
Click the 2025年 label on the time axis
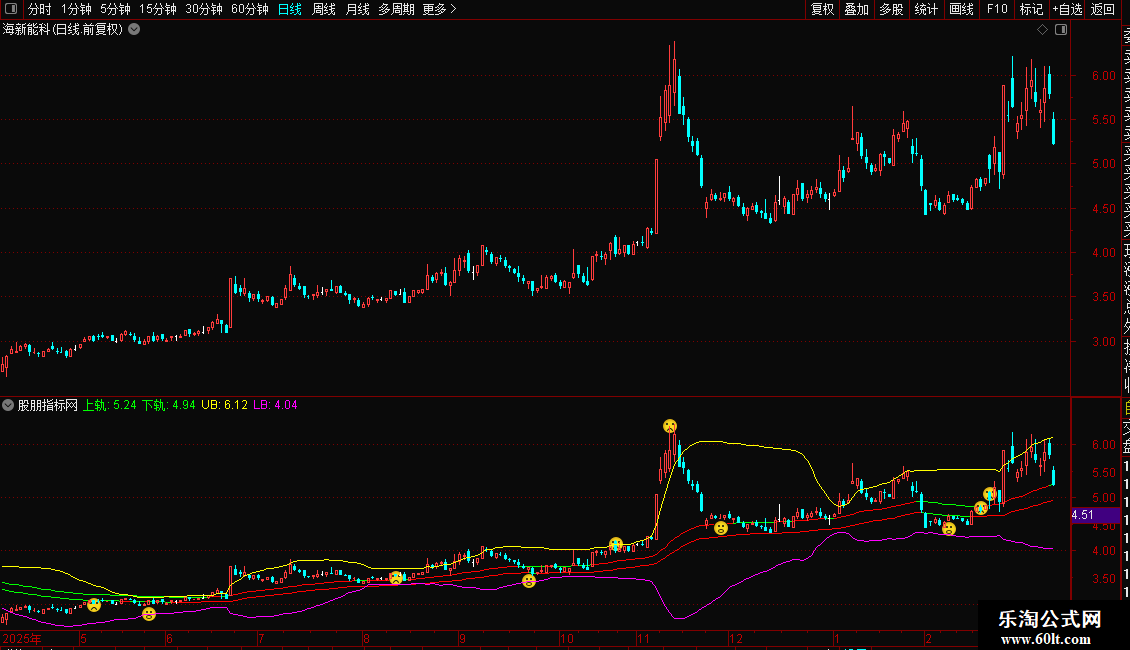click(22, 639)
